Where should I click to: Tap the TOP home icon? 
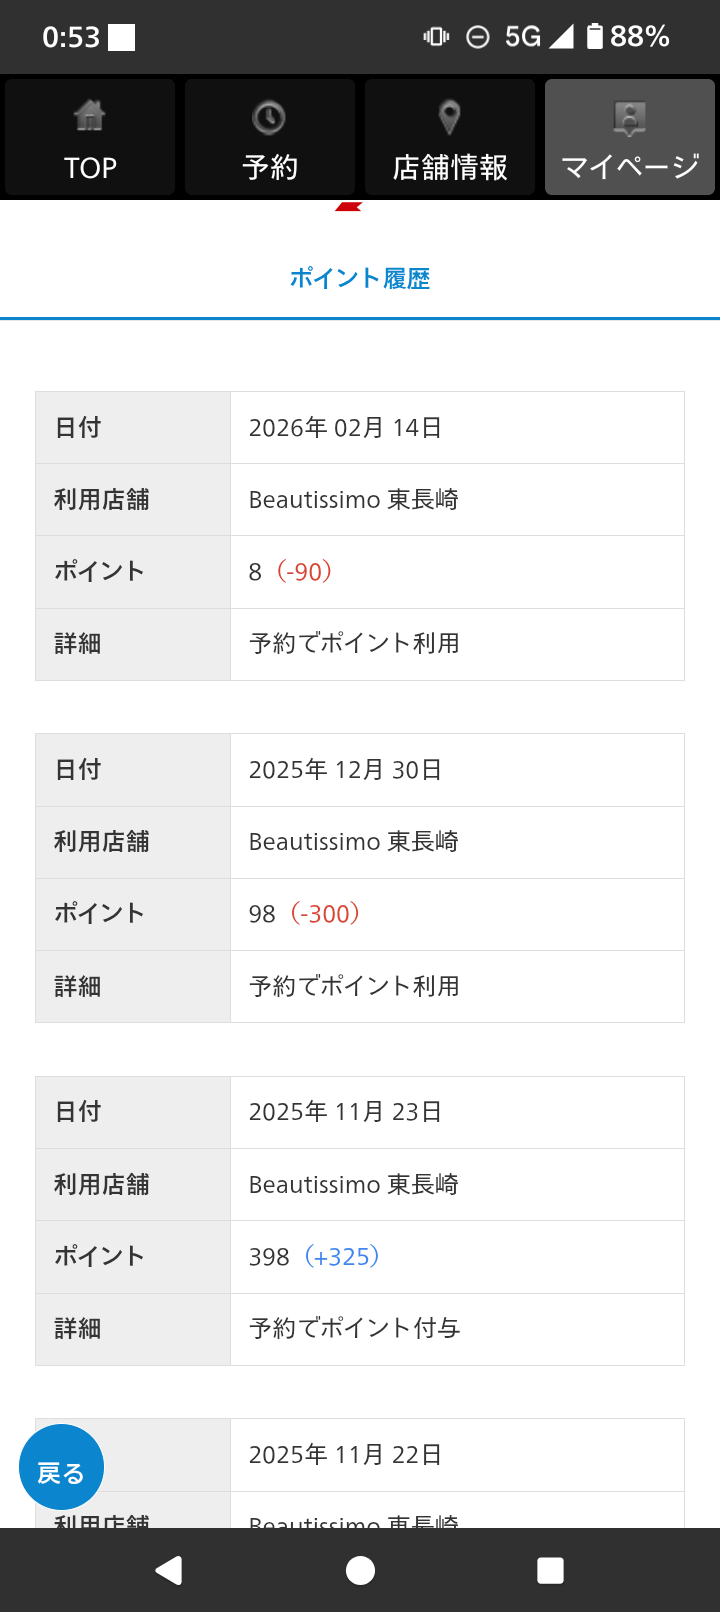[90, 116]
